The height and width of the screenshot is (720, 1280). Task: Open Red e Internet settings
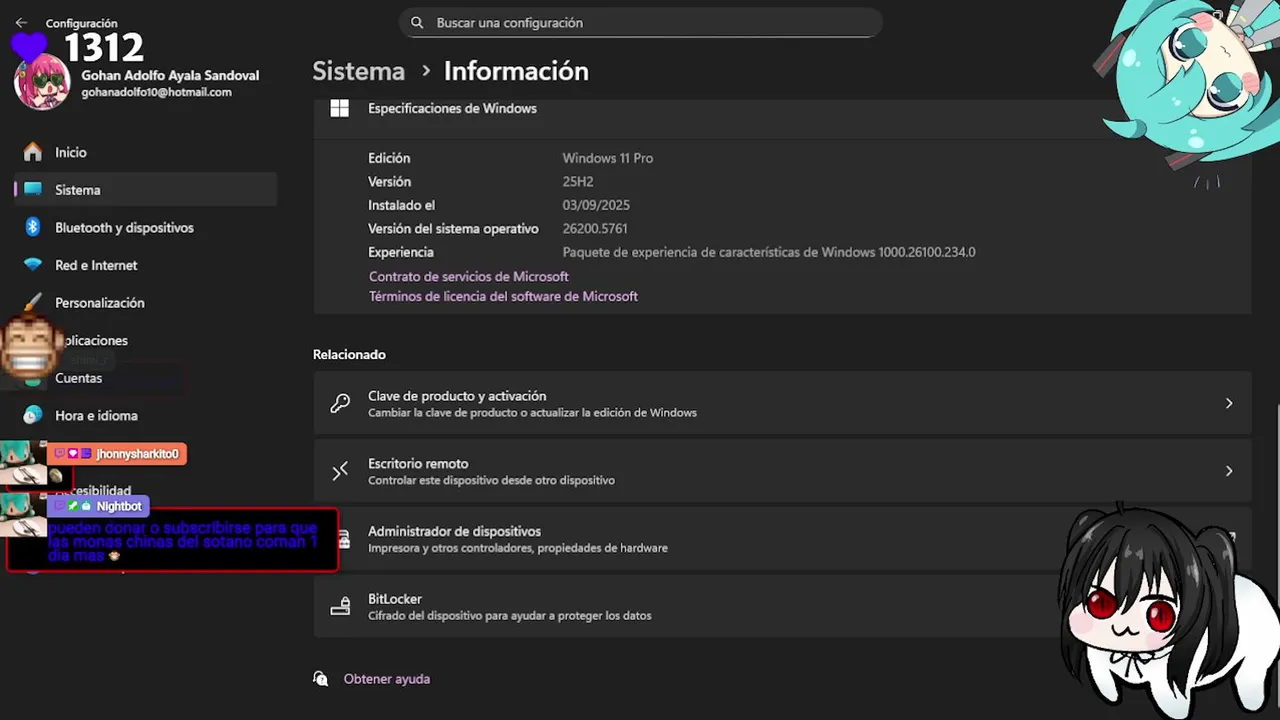point(146,265)
